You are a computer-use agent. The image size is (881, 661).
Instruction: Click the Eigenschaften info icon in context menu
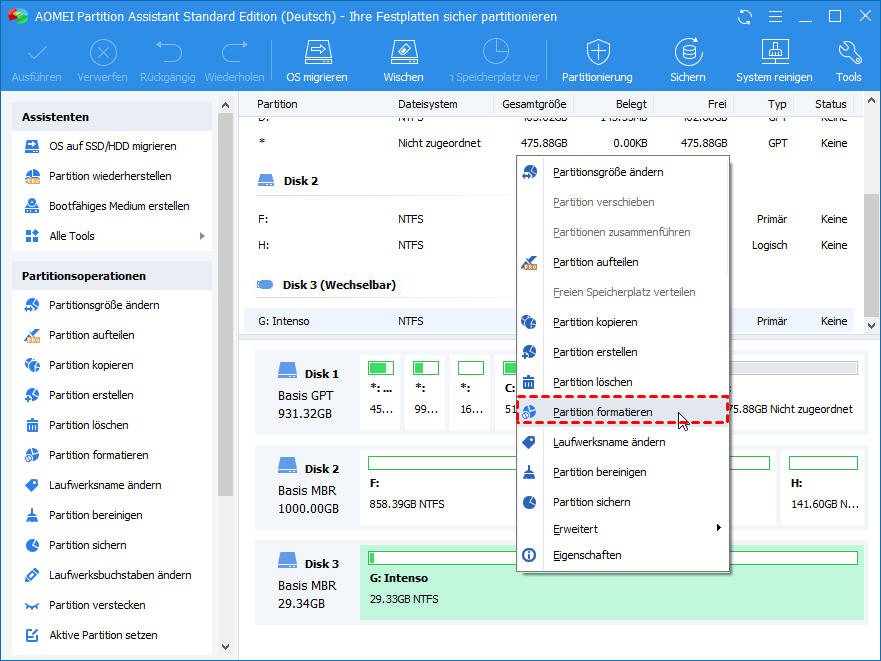pos(529,555)
